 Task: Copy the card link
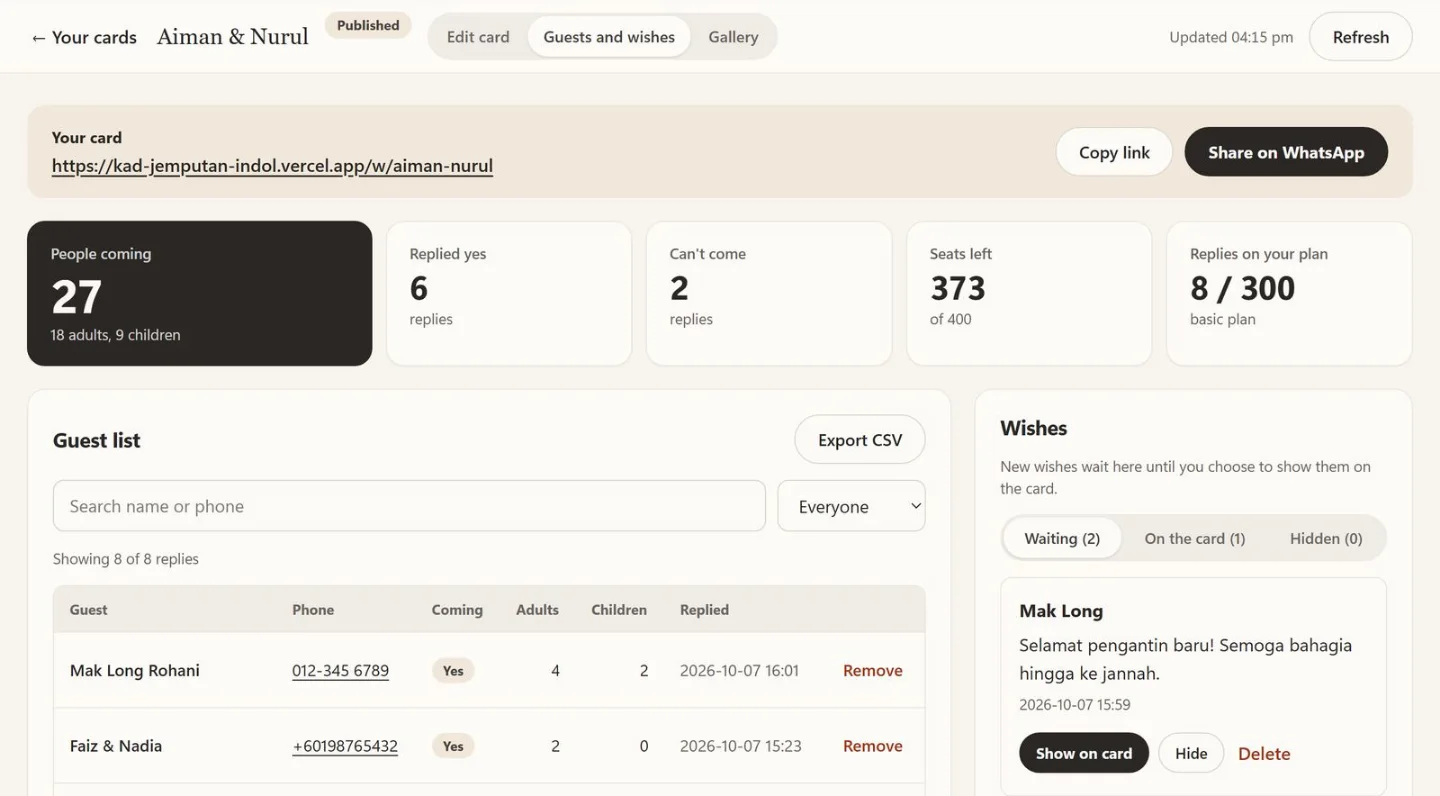tap(1114, 152)
